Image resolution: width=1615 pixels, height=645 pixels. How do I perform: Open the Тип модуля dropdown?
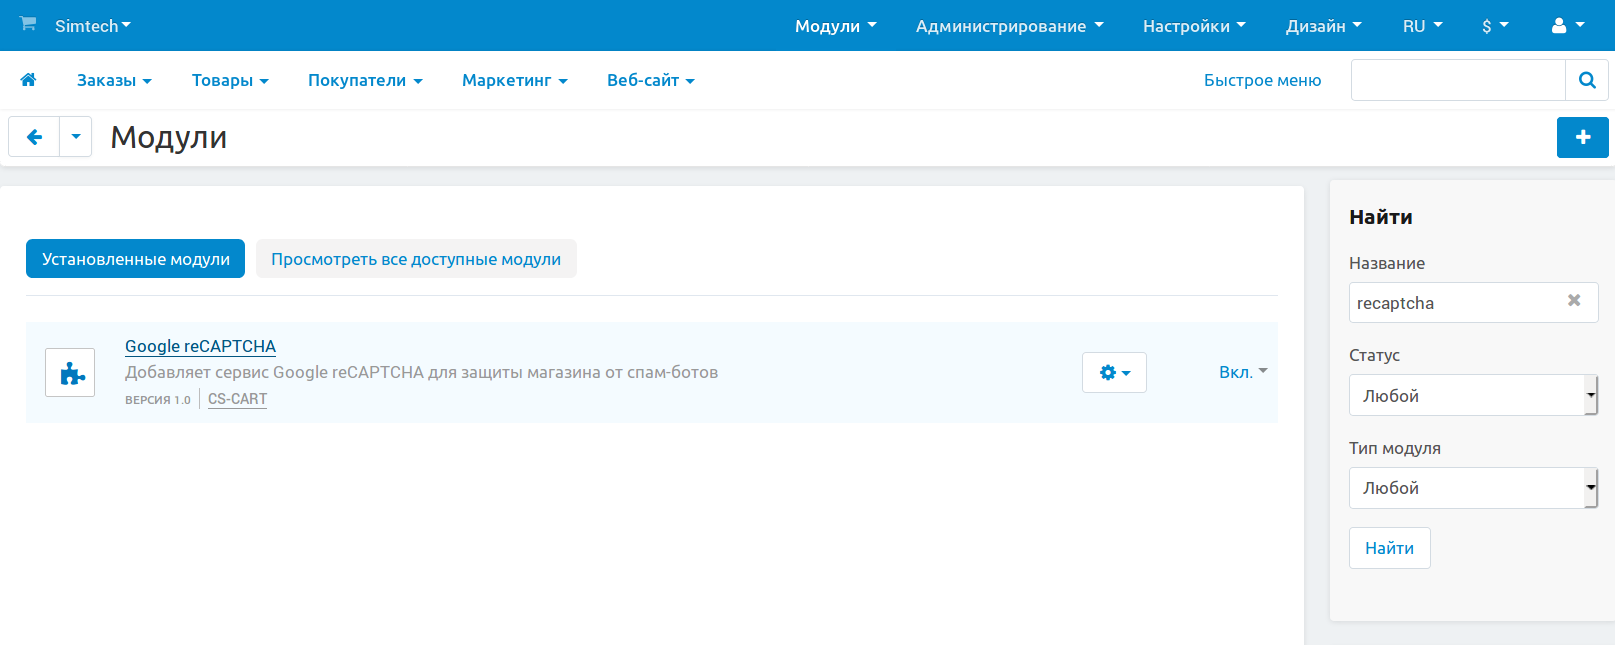[x=1472, y=488]
